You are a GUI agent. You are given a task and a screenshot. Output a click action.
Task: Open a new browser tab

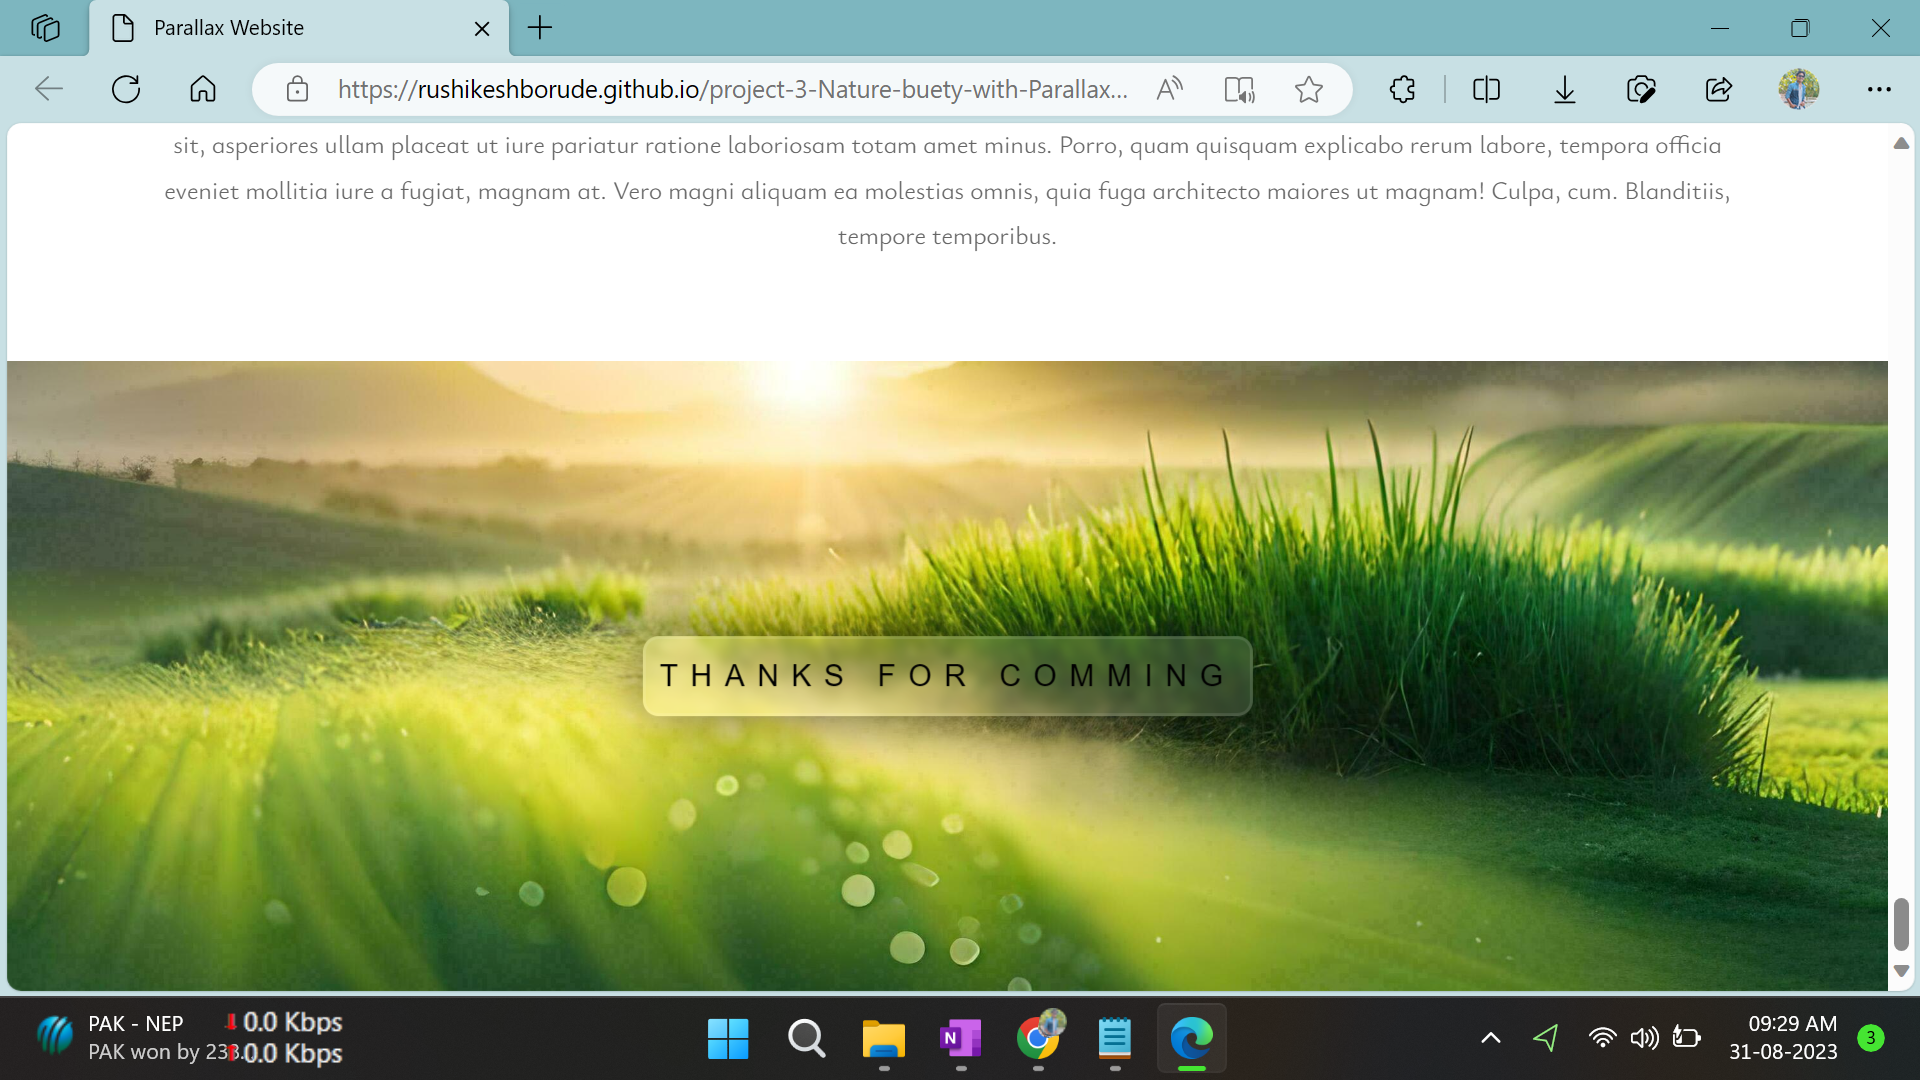tap(539, 28)
